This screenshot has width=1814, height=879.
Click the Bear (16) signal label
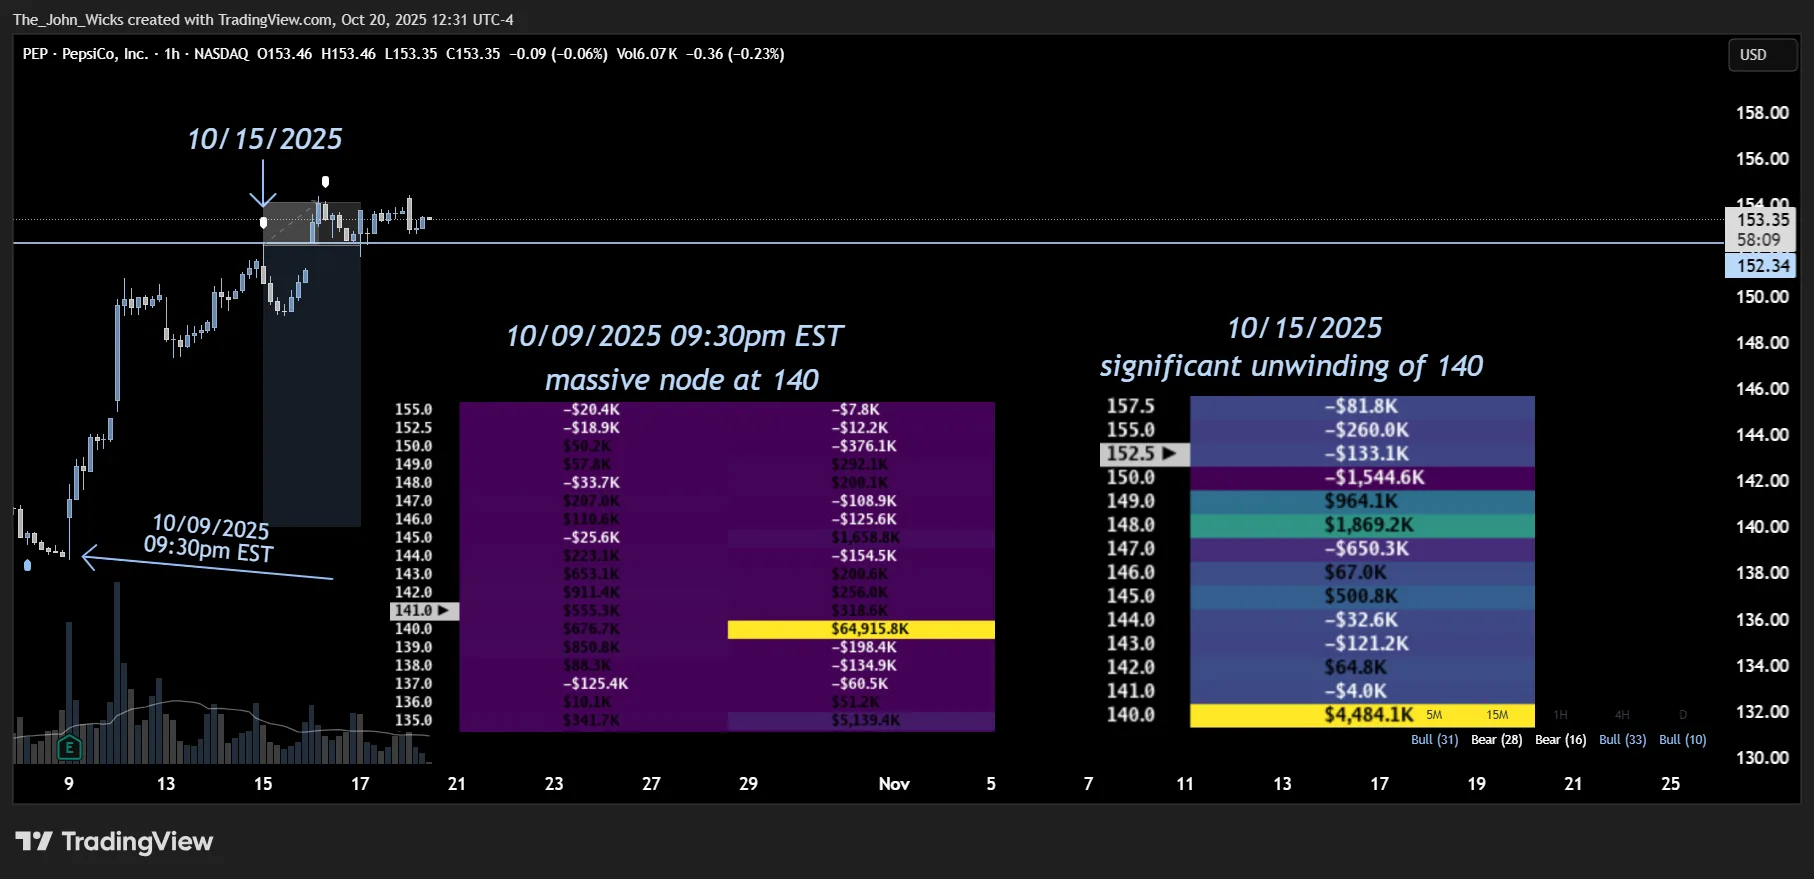click(1560, 740)
